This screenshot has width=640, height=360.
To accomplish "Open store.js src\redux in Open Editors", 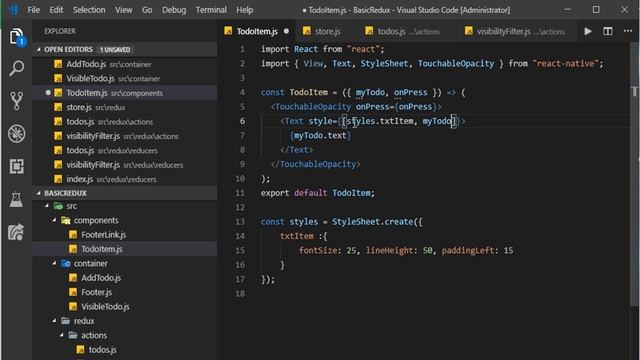I will 124,107.
